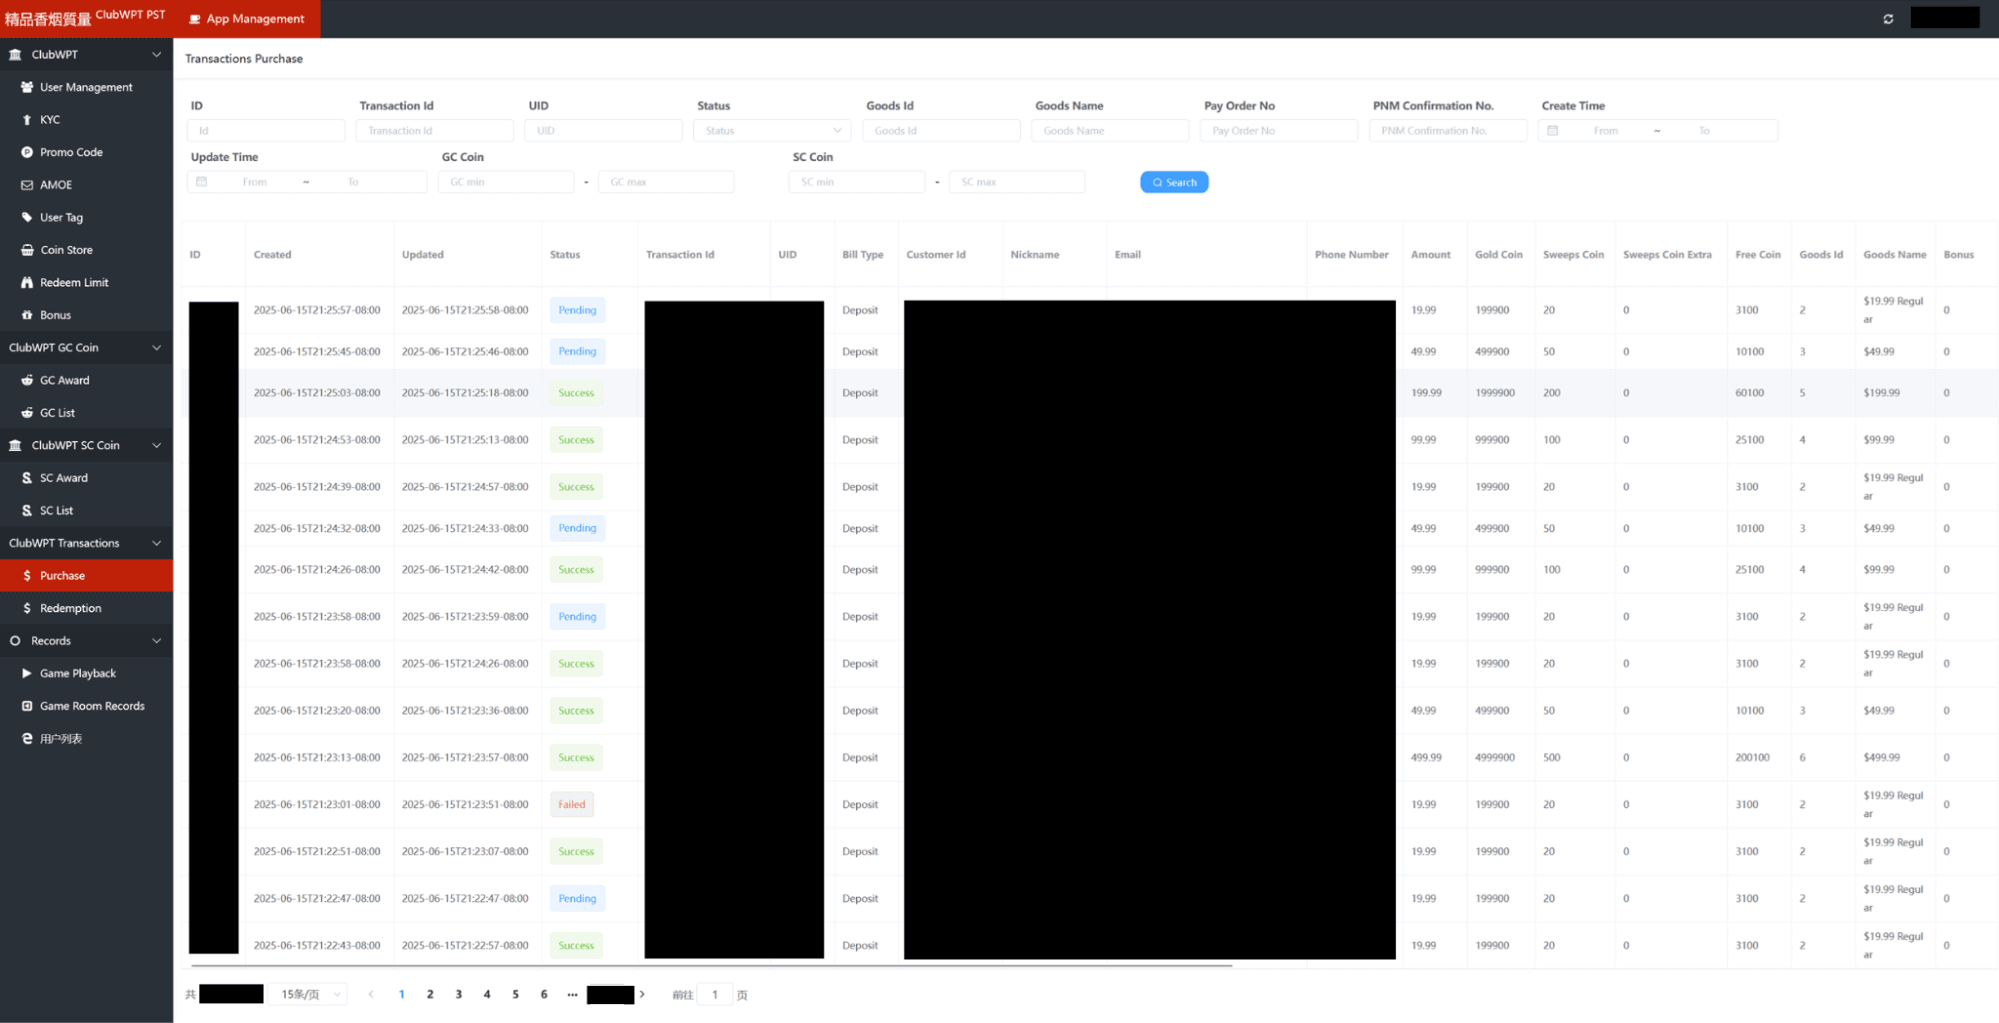Collapse the Records sidebar section
The image size is (1999, 1023).
click(156, 641)
